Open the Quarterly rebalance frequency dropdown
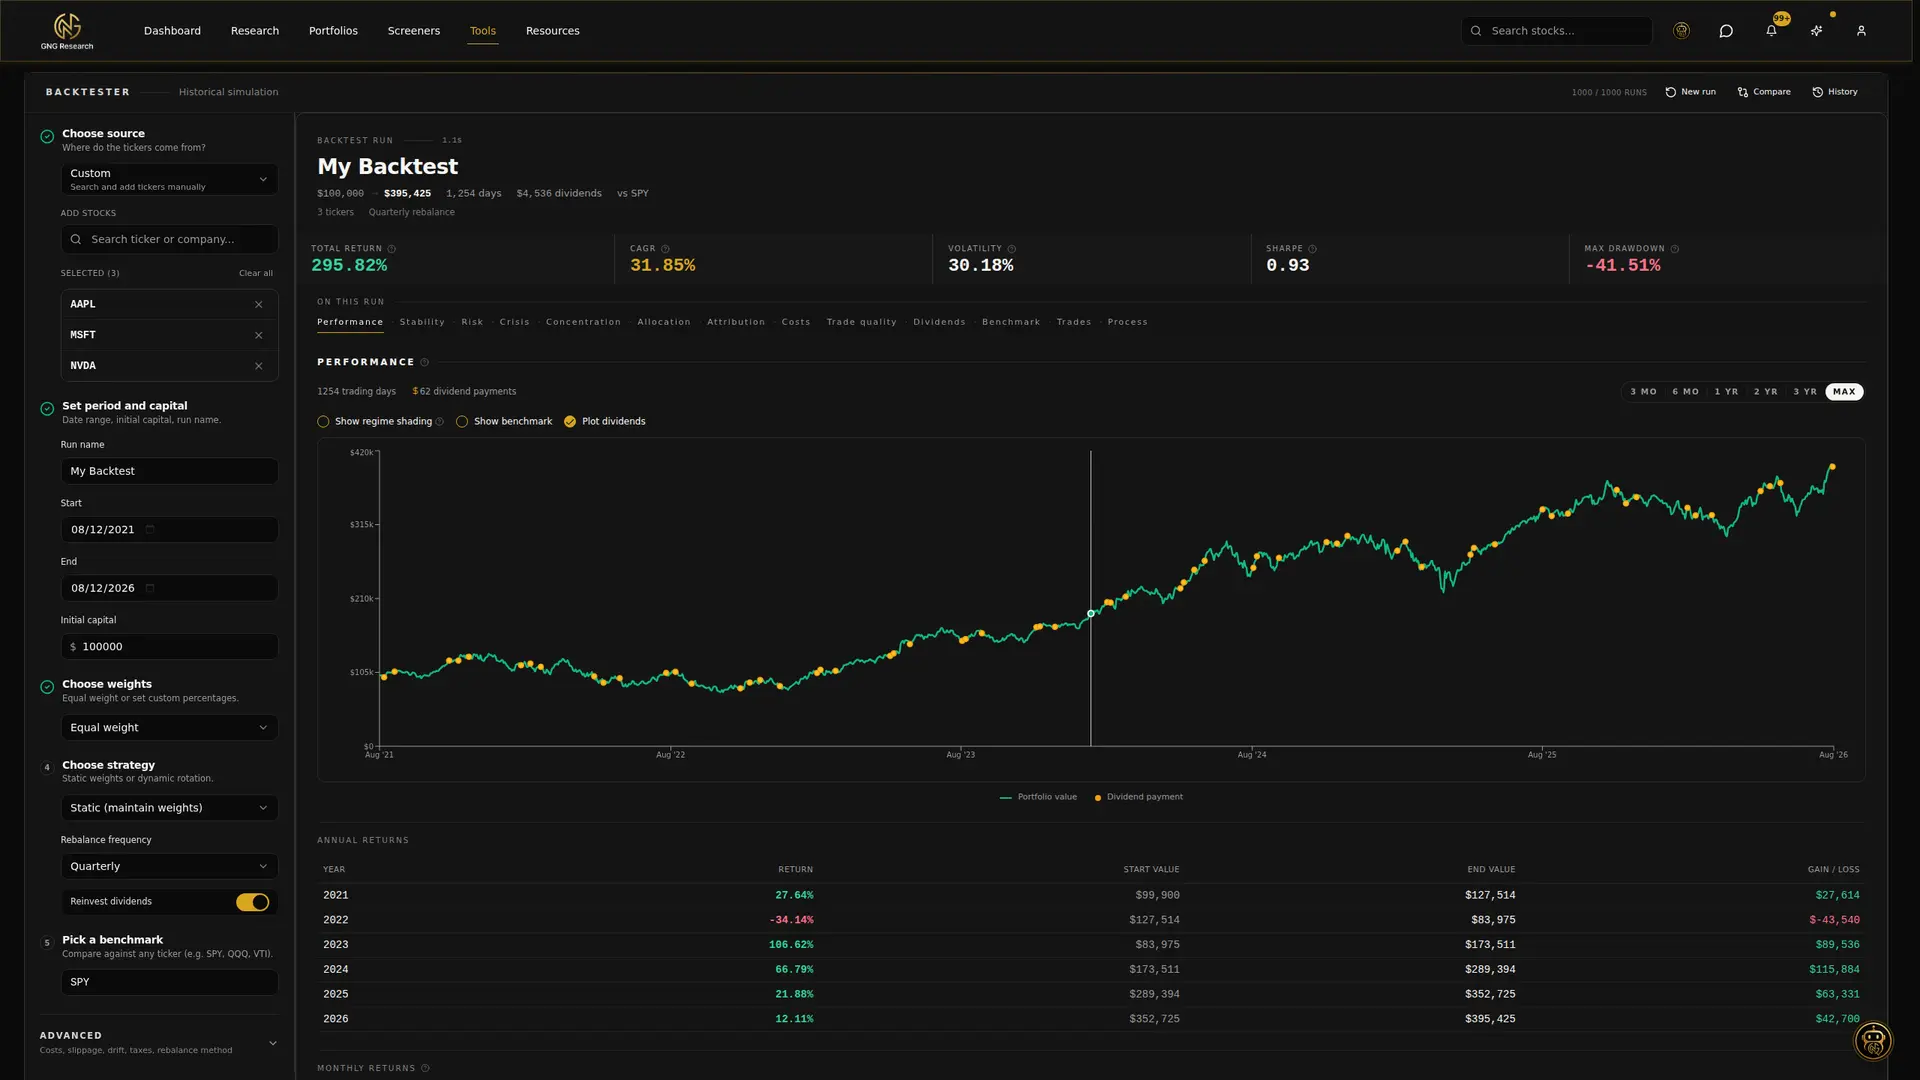 tap(169, 867)
